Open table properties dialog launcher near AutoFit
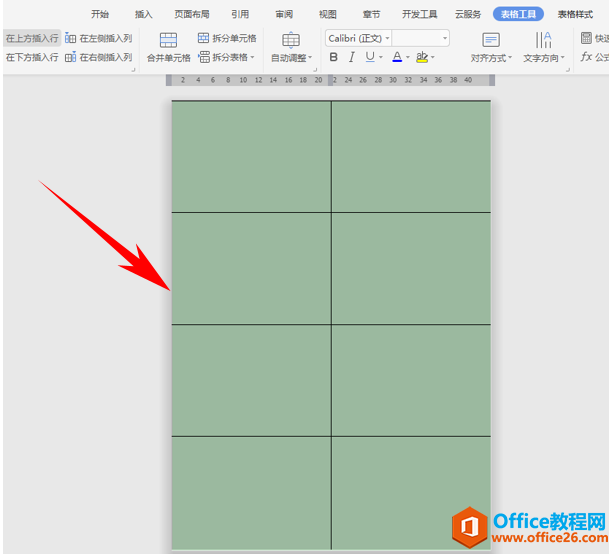This screenshot has width=615, height=555. pyautogui.click(x=315, y=70)
